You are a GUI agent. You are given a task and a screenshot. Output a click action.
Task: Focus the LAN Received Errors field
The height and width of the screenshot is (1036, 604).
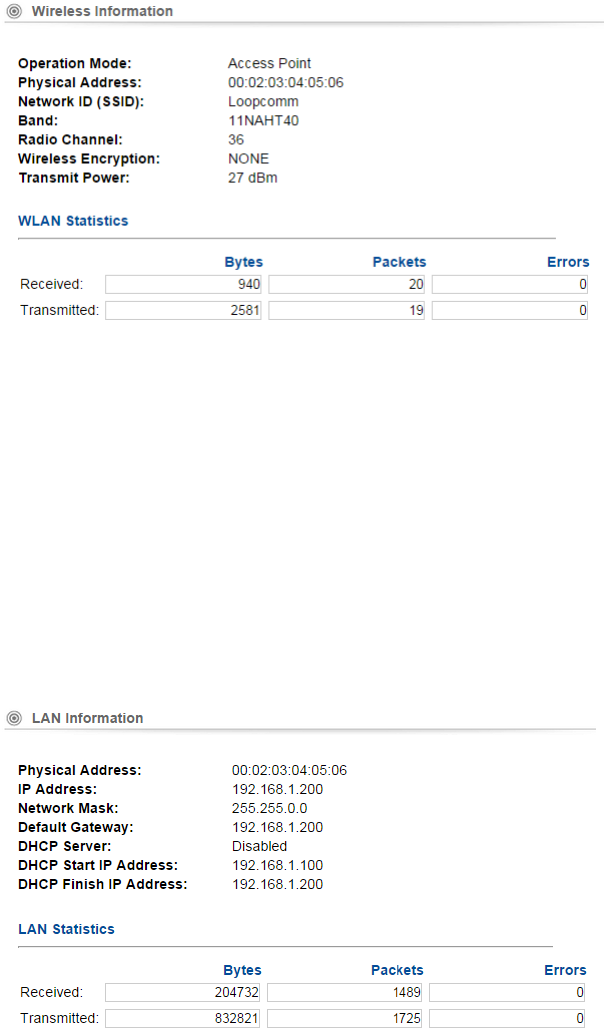509,992
